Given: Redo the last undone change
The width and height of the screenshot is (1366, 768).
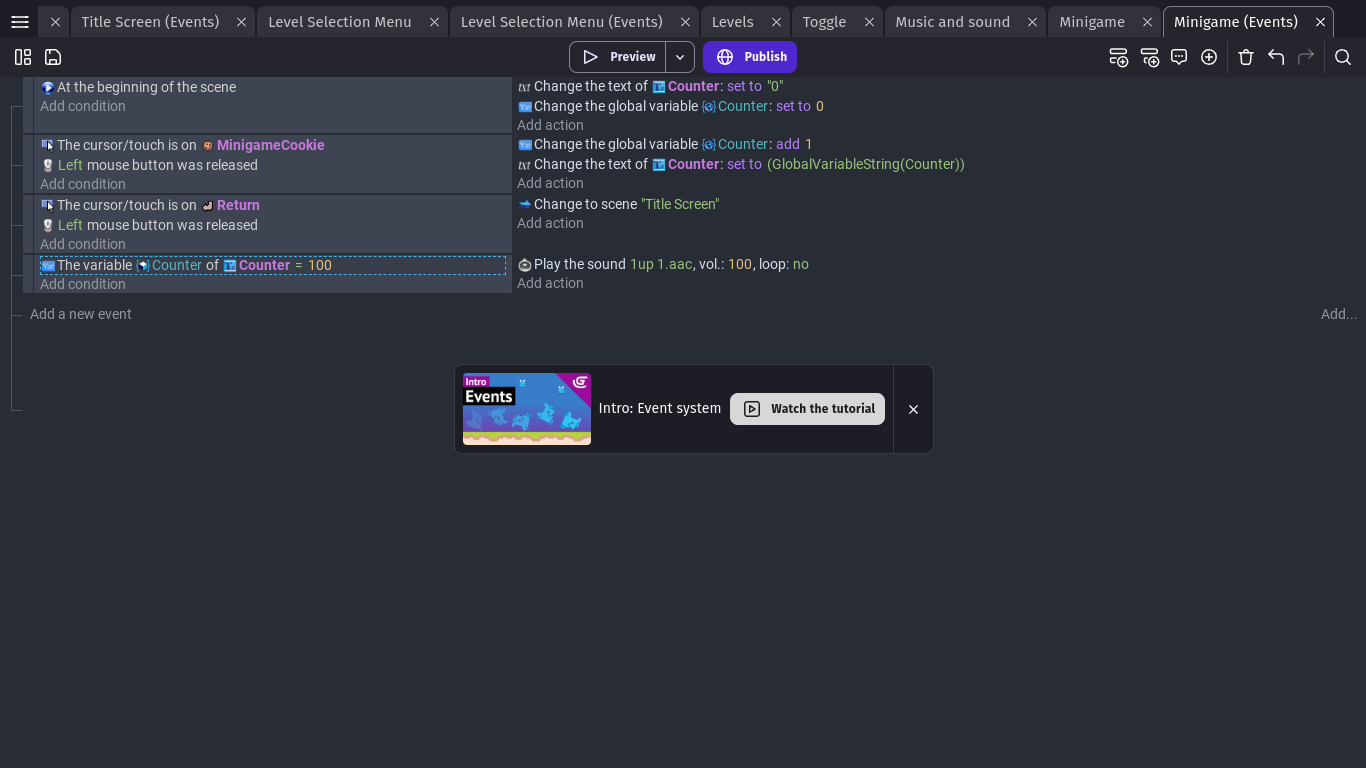Looking at the screenshot, I should pyautogui.click(x=1306, y=57).
